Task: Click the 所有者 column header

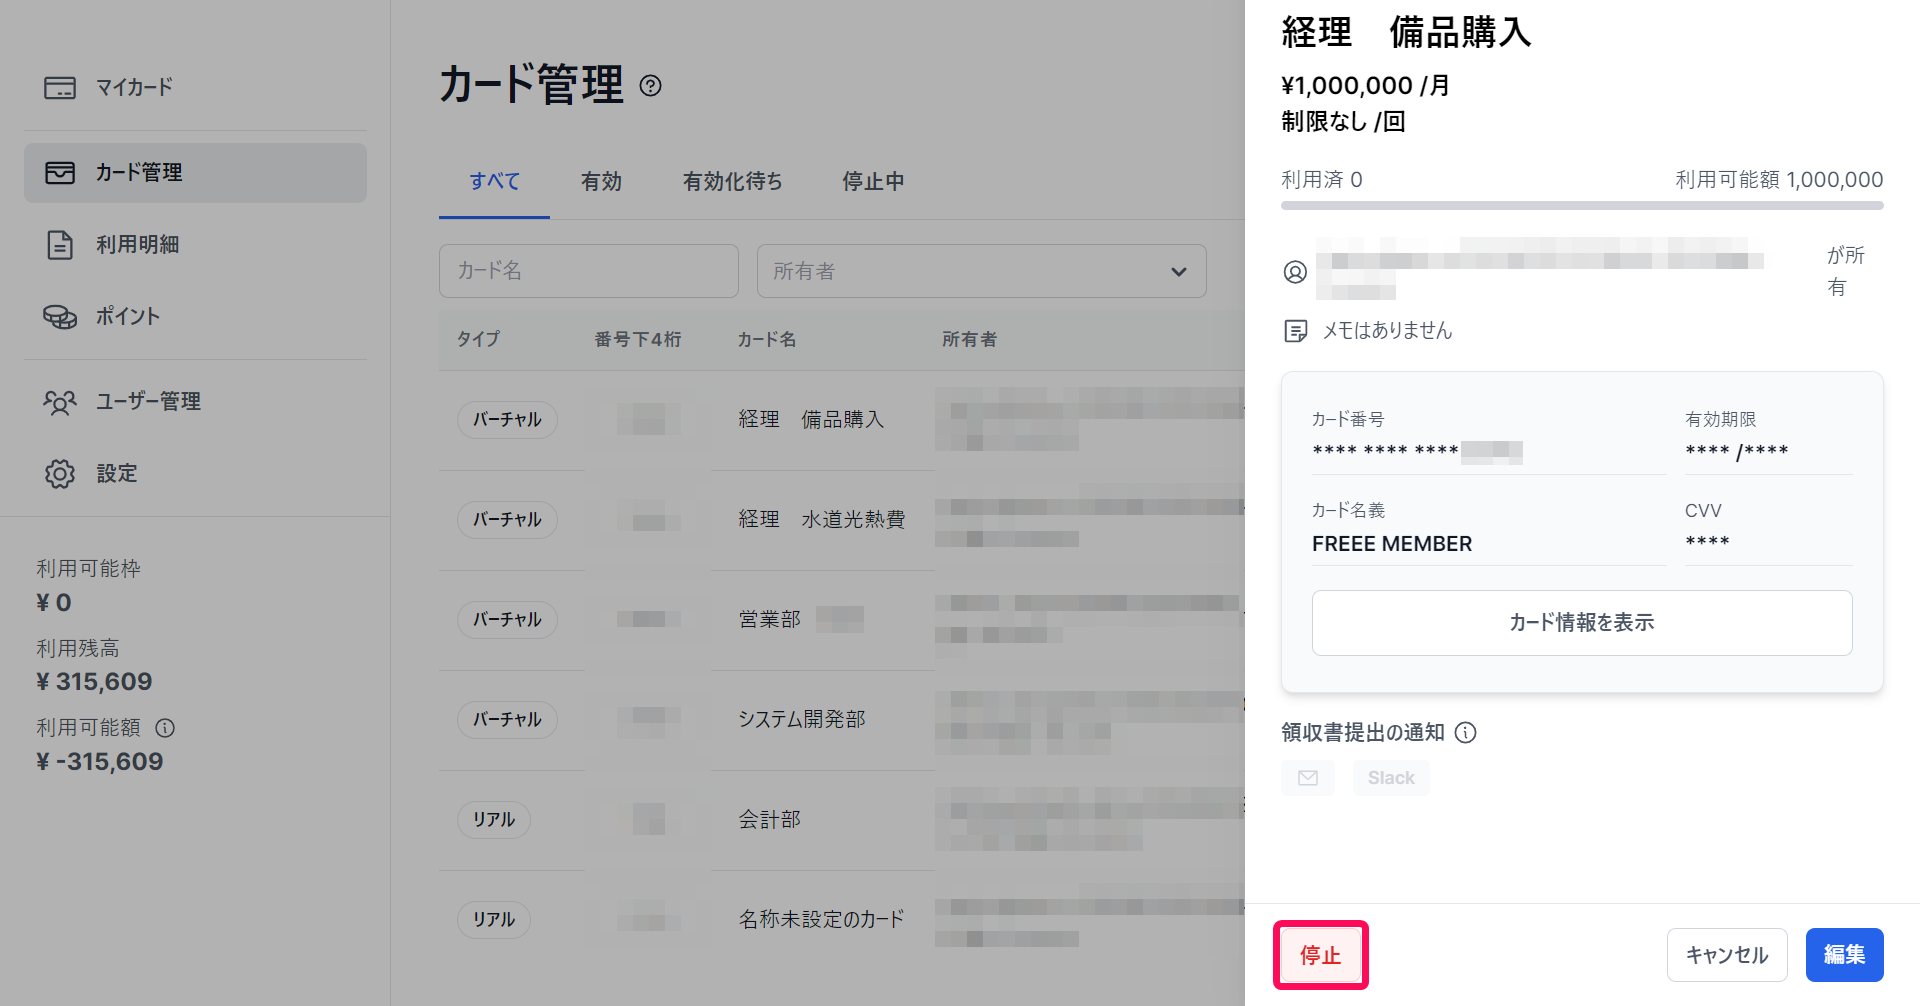Action: pos(970,340)
